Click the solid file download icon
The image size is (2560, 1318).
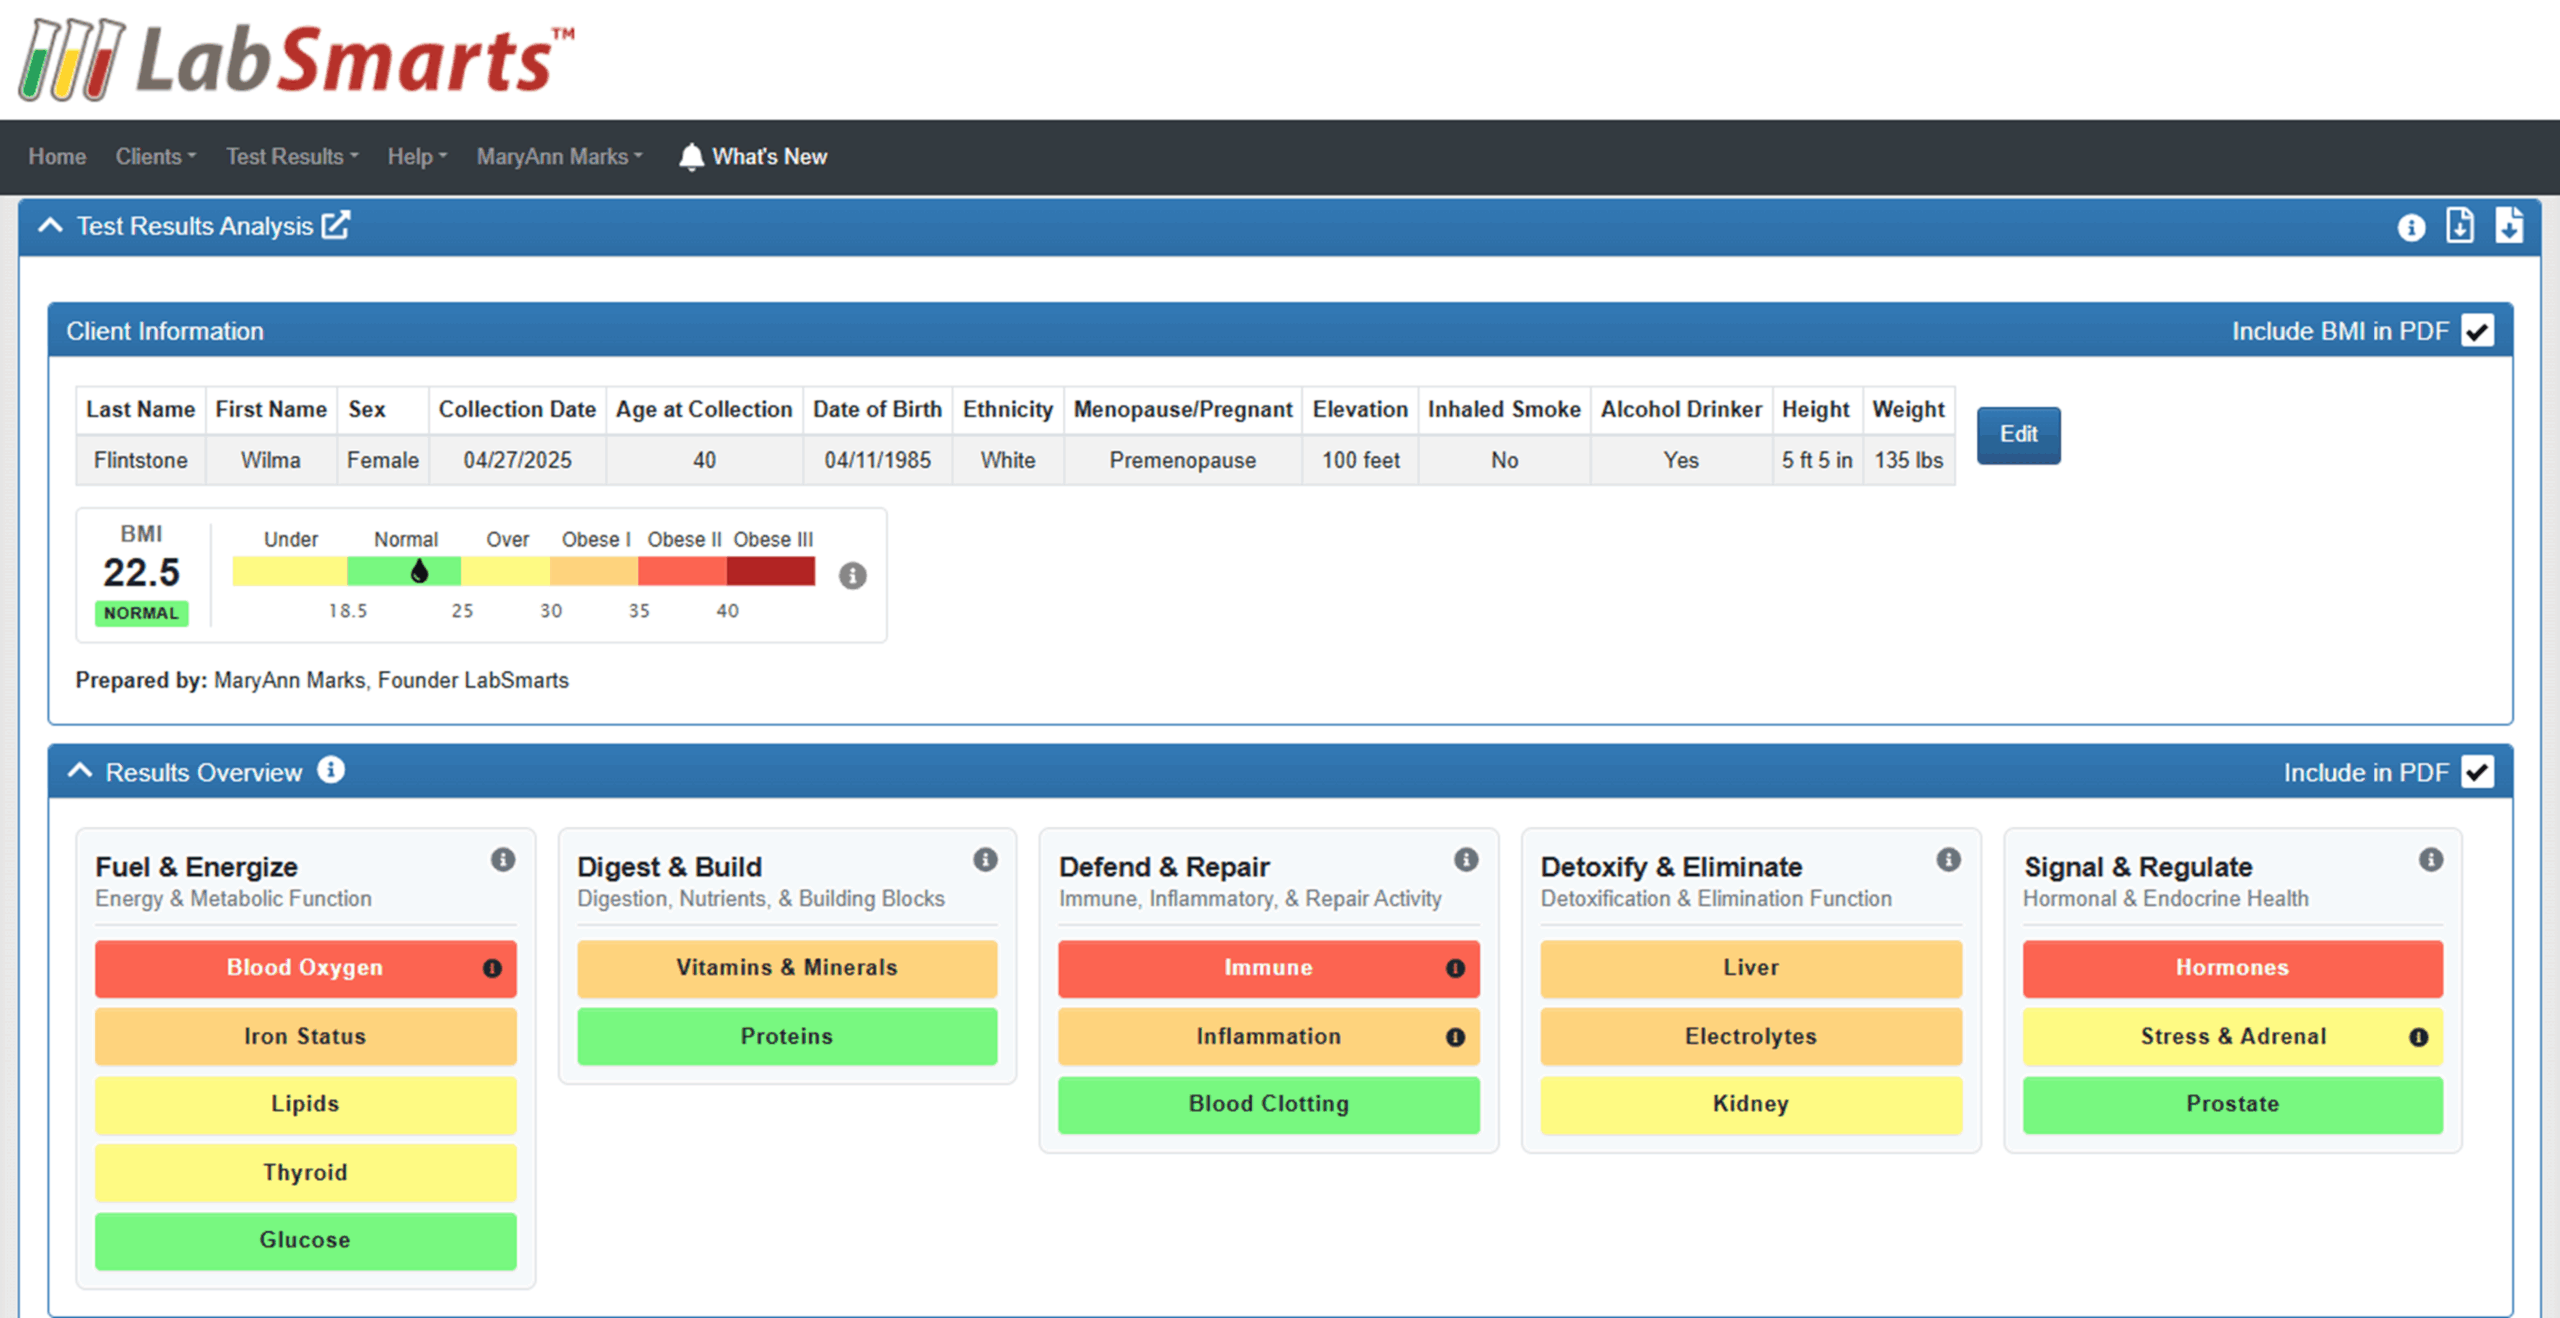click(2509, 226)
